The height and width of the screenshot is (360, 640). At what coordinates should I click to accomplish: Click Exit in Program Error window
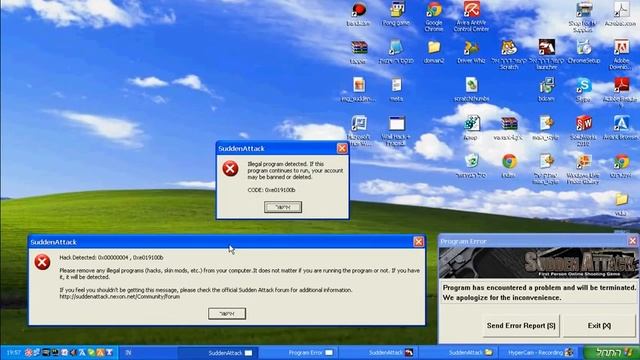coord(599,326)
